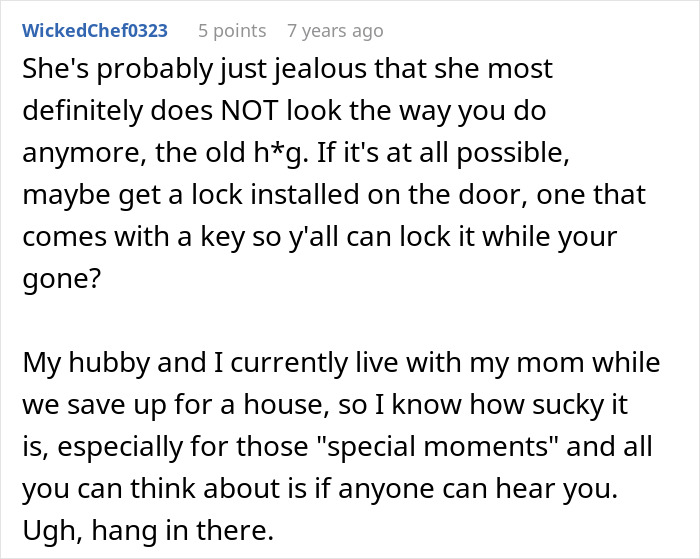Click the line starting "we save up for a house"
The image size is (700, 559).
pyautogui.click(x=325, y=405)
